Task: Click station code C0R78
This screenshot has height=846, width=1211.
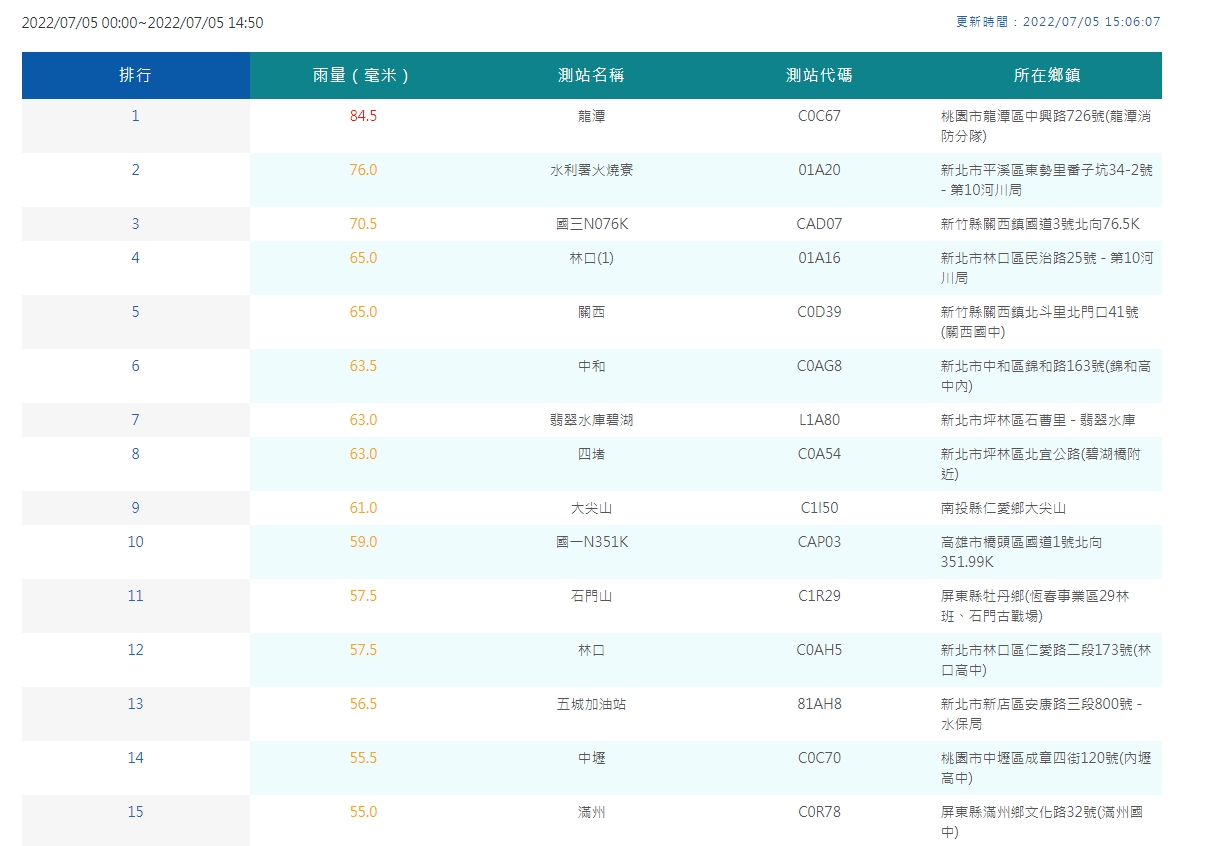Action: [x=819, y=812]
